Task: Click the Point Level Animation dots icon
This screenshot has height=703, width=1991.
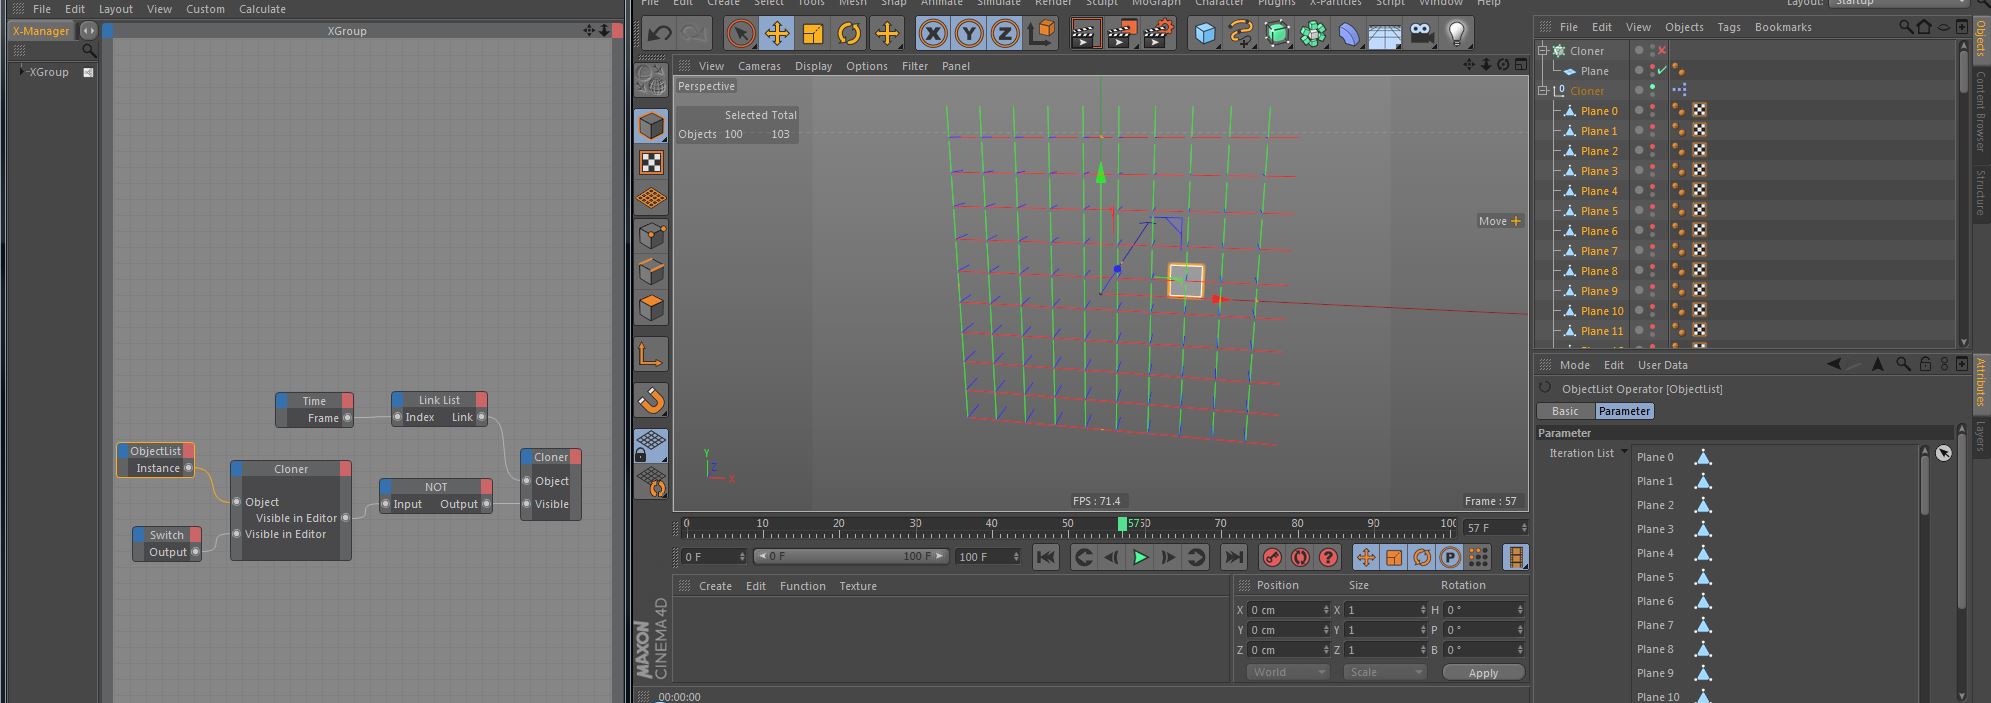Action: pyautogui.click(x=1478, y=557)
